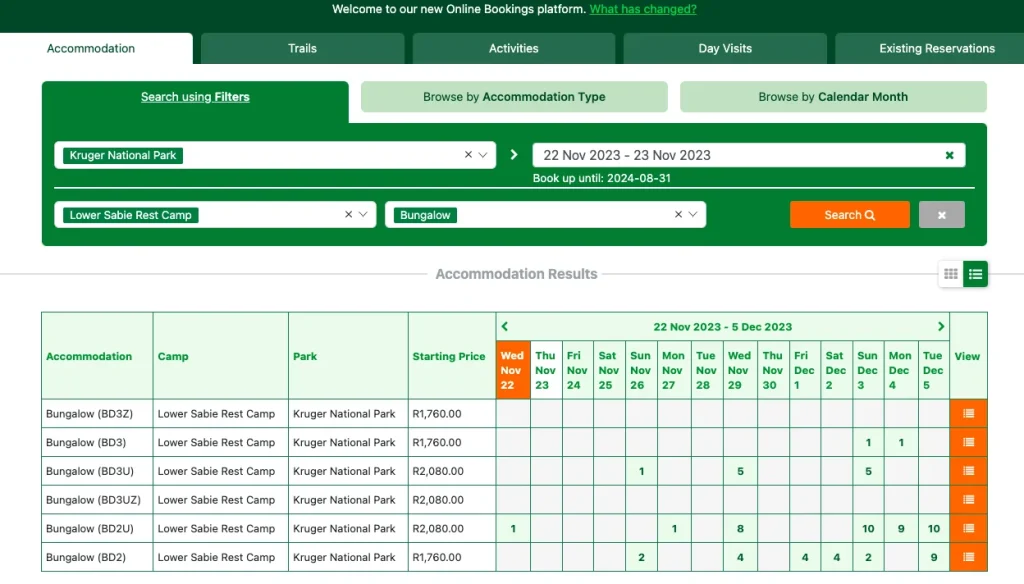Open details for Bungalow (BD3U) row
Image resolution: width=1024 pixels, height=584 pixels.
(x=968, y=471)
